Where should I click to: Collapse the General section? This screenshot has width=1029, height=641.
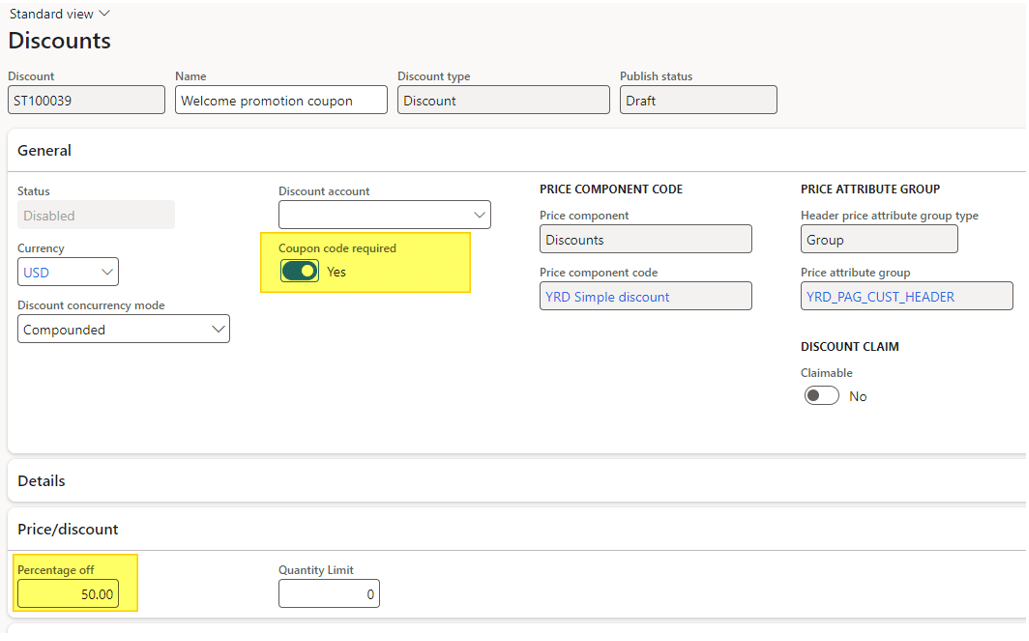(x=44, y=150)
